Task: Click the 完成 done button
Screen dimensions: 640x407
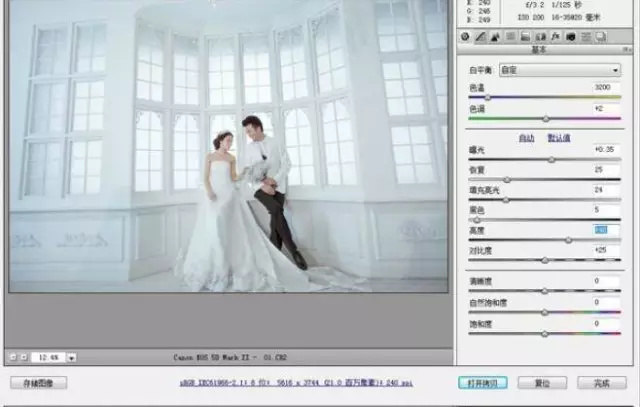Action: [x=602, y=383]
